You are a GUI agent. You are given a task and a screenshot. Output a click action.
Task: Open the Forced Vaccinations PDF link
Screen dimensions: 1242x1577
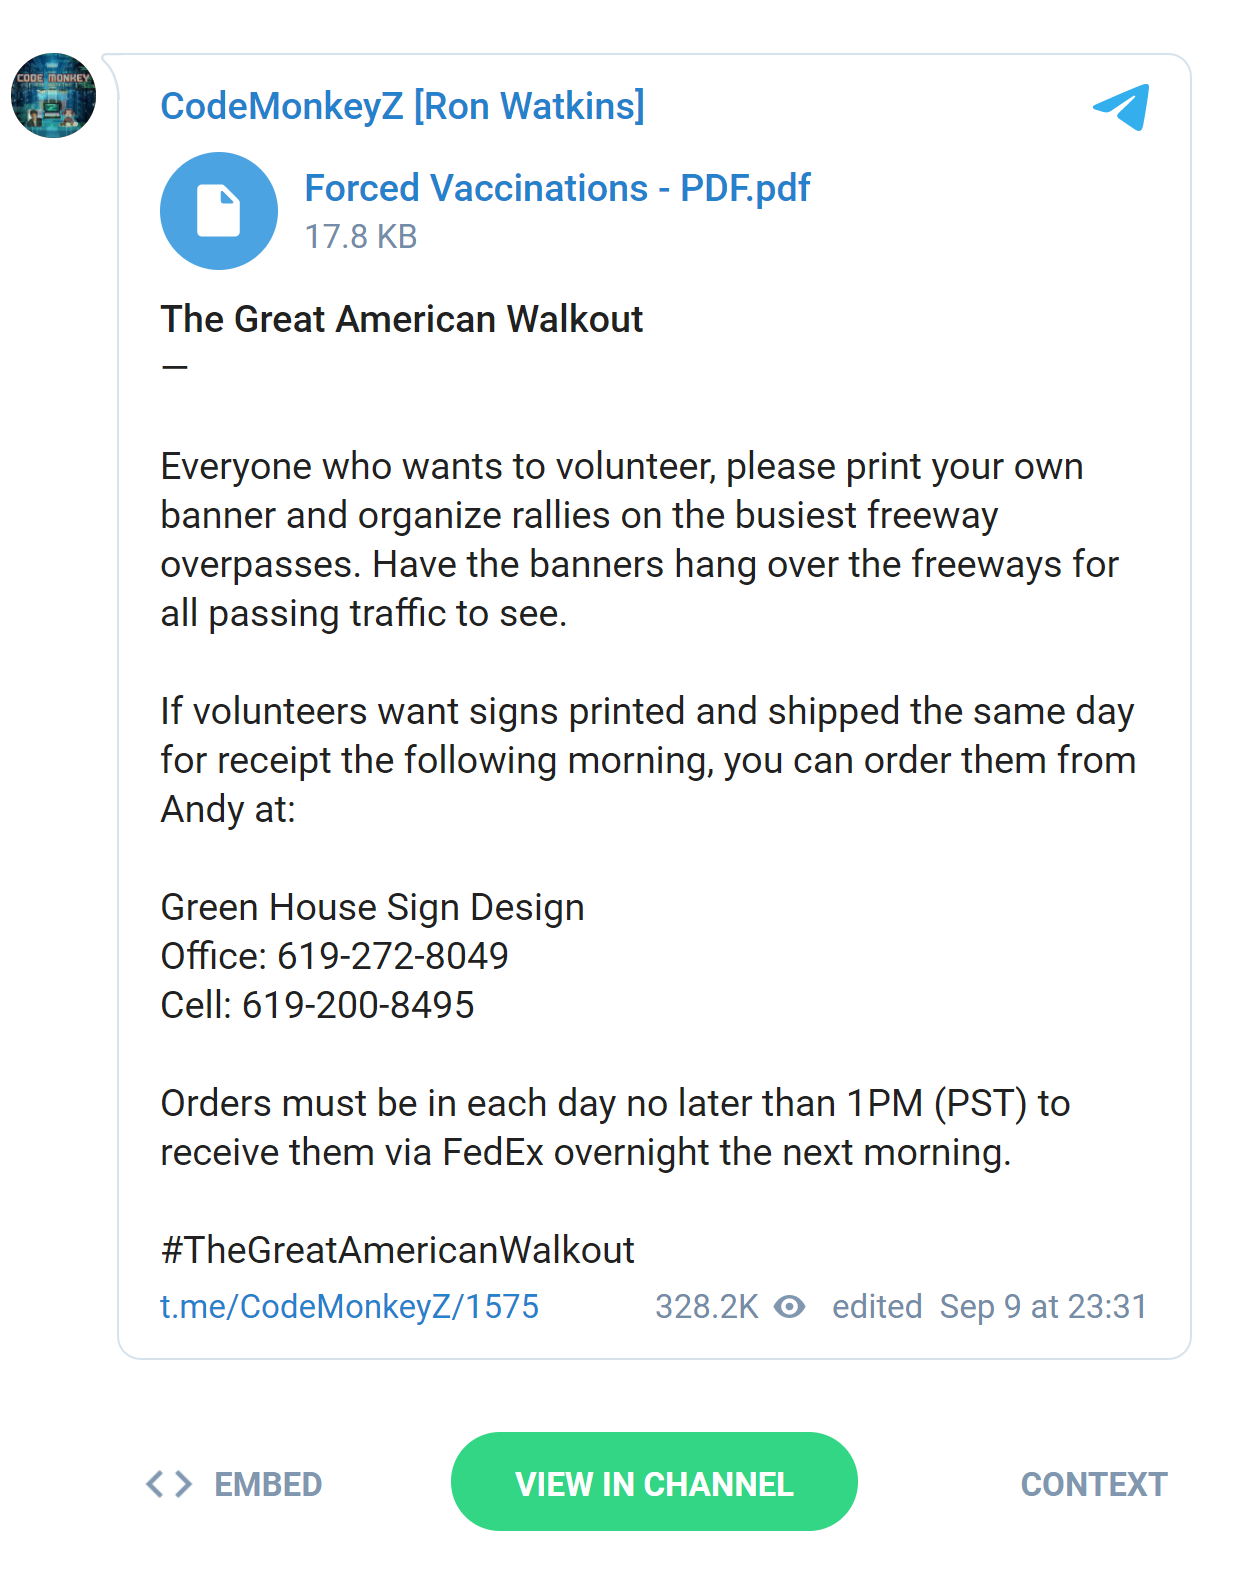coord(557,188)
